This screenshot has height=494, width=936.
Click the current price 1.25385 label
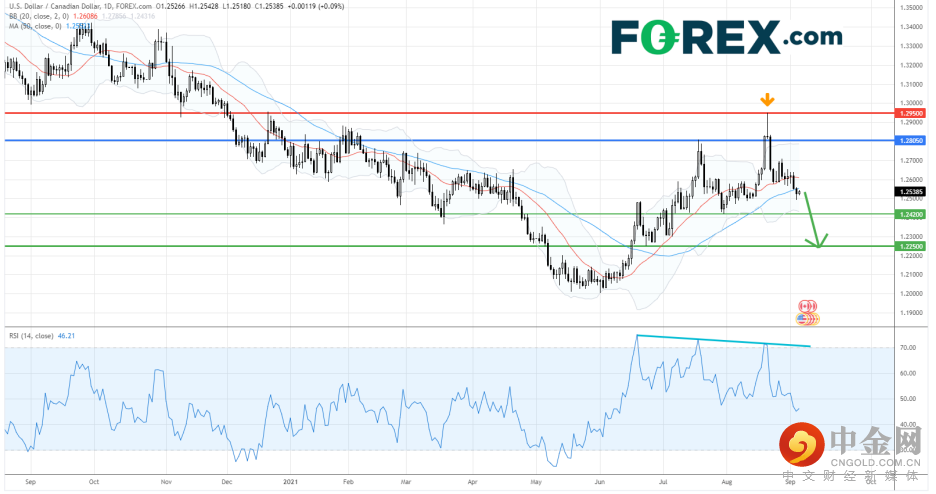(x=911, y=192)
